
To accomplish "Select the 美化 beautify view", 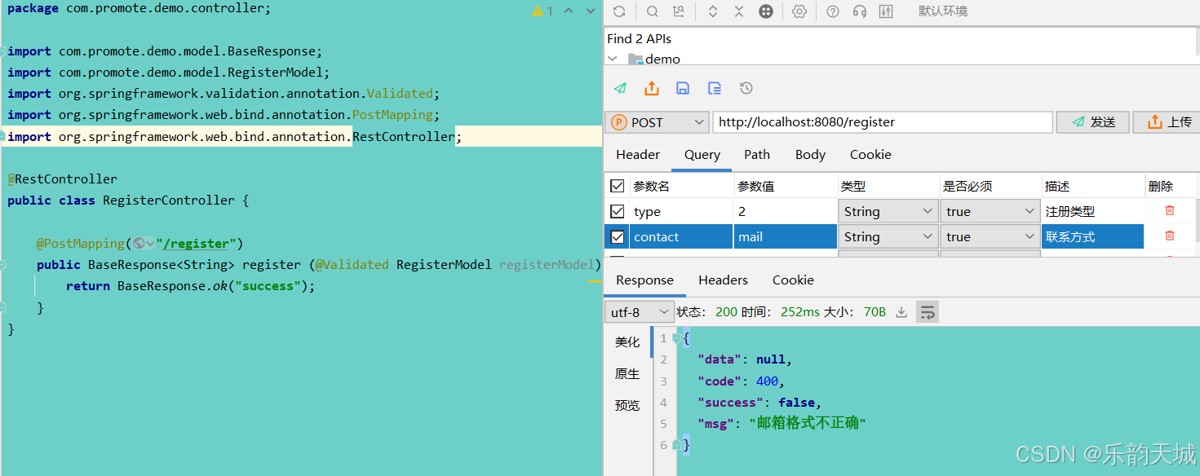I will coord(627,342).
